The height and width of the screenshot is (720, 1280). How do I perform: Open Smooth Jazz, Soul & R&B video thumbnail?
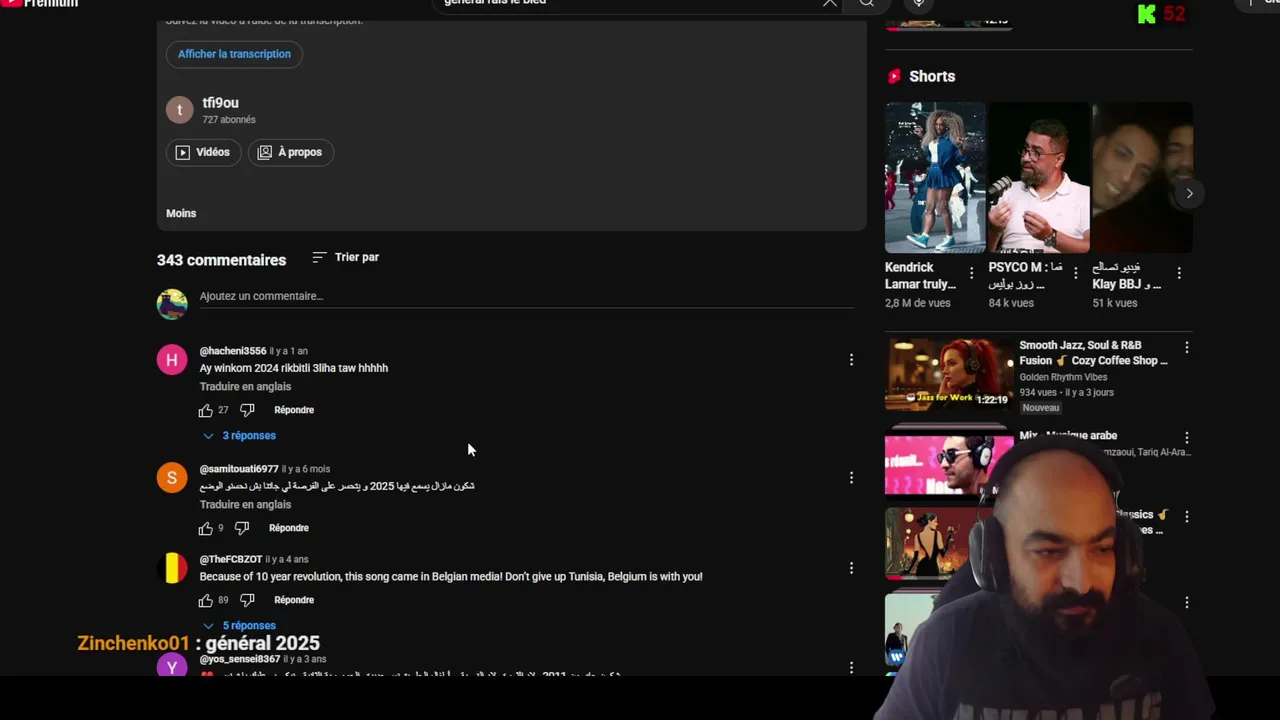pyautogui.click(x=949, y=374)
